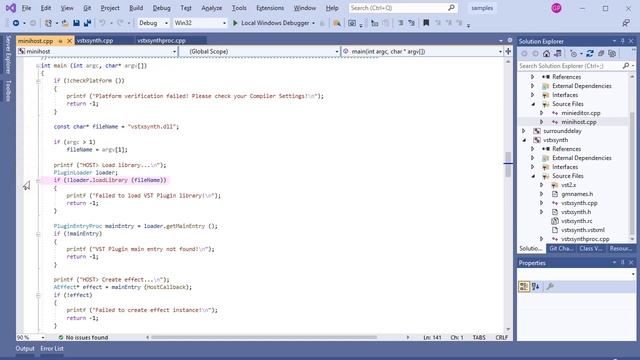Viewport: 640px width, 360px height.
Task: Click the editor horizontal scrollbar
Action: click(x=264, y=338)
